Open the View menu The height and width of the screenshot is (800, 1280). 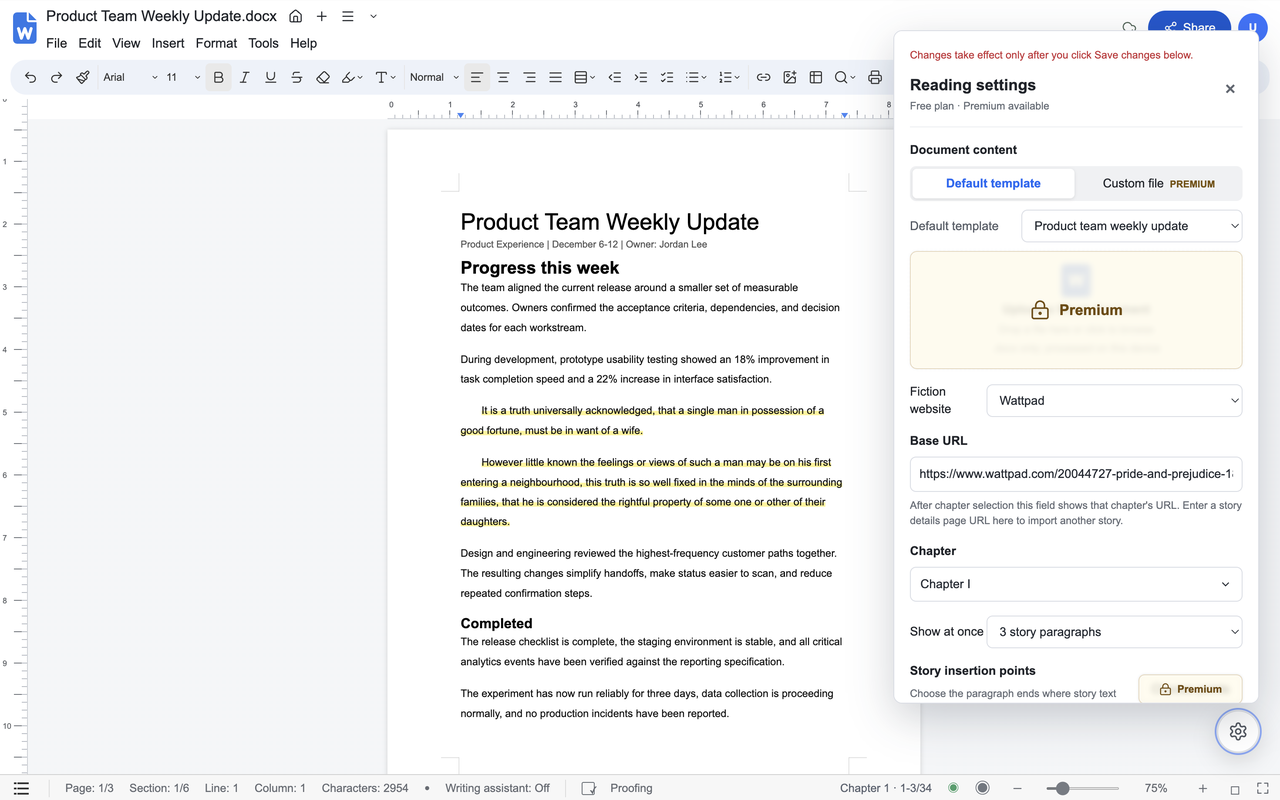126,43
